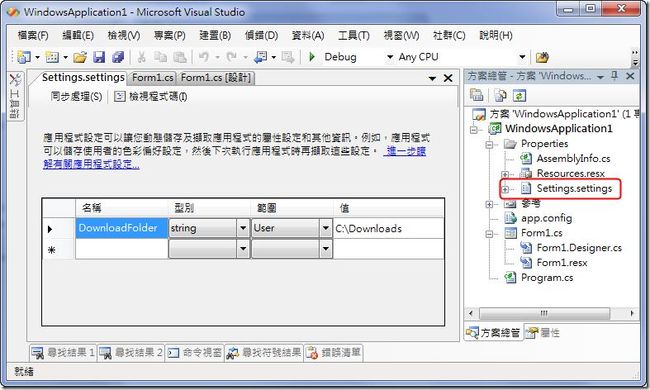
Task: Switch to the Form1.cs [設計] tab
Action: 216,78
